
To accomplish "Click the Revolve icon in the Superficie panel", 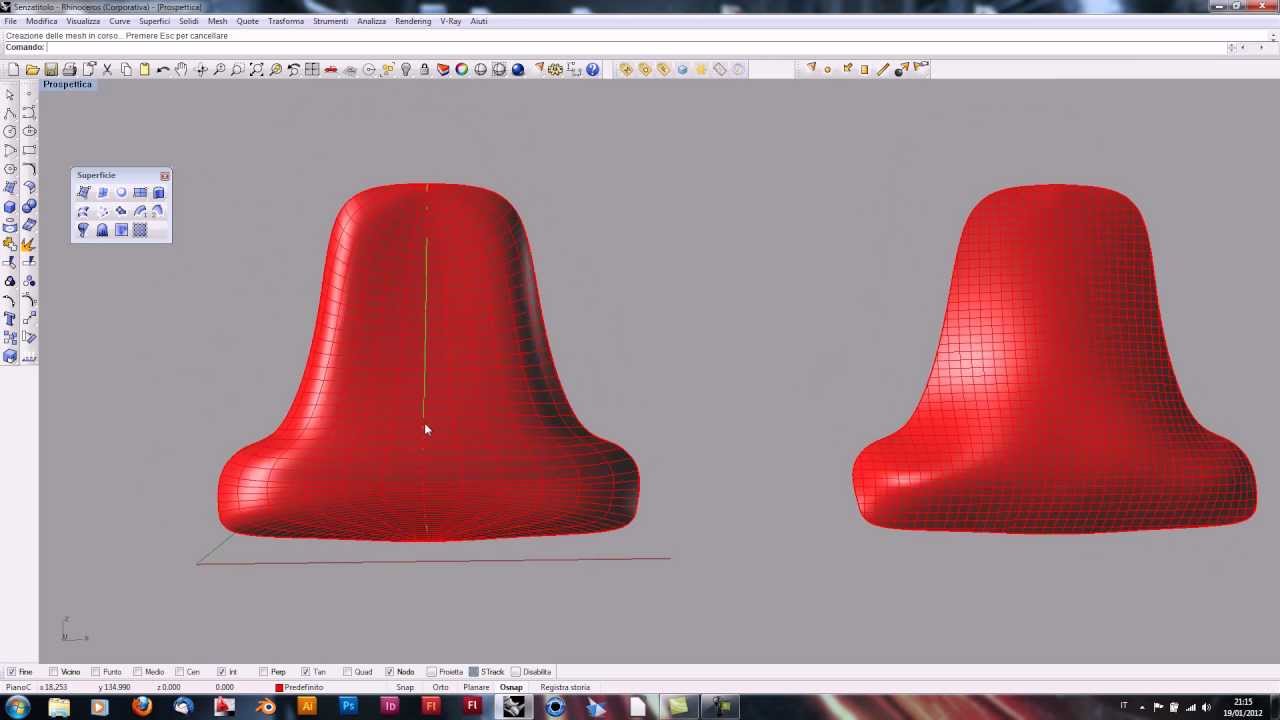I will tap(83, 230).
